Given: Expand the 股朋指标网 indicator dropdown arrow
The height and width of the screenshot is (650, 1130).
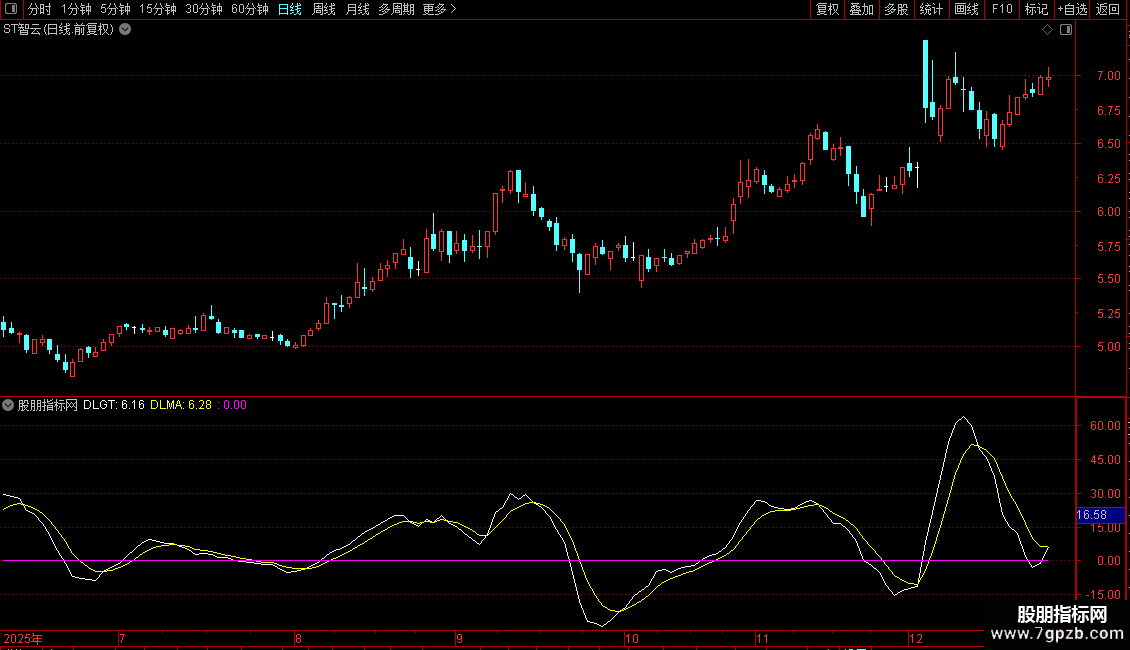Looking at the screenshot, I should click(9, 405).
